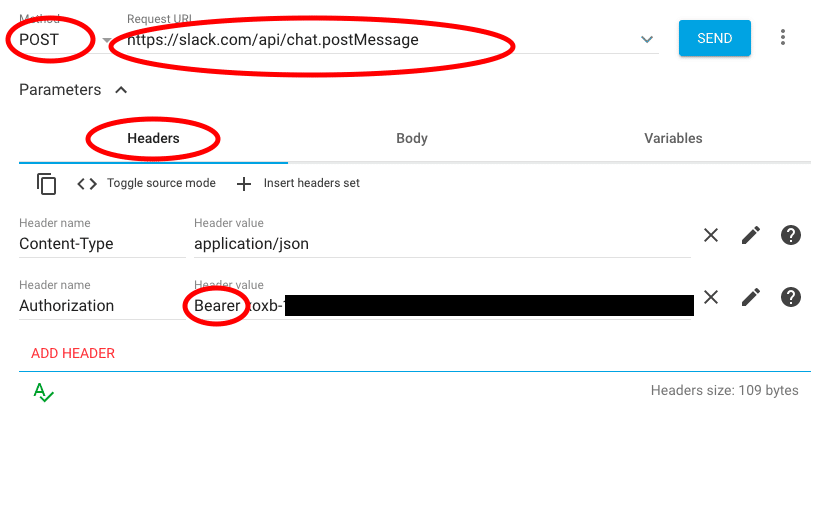Expand the Request URL history dropdown
Screen dimensions: 833x508
[x=647, y=40]
